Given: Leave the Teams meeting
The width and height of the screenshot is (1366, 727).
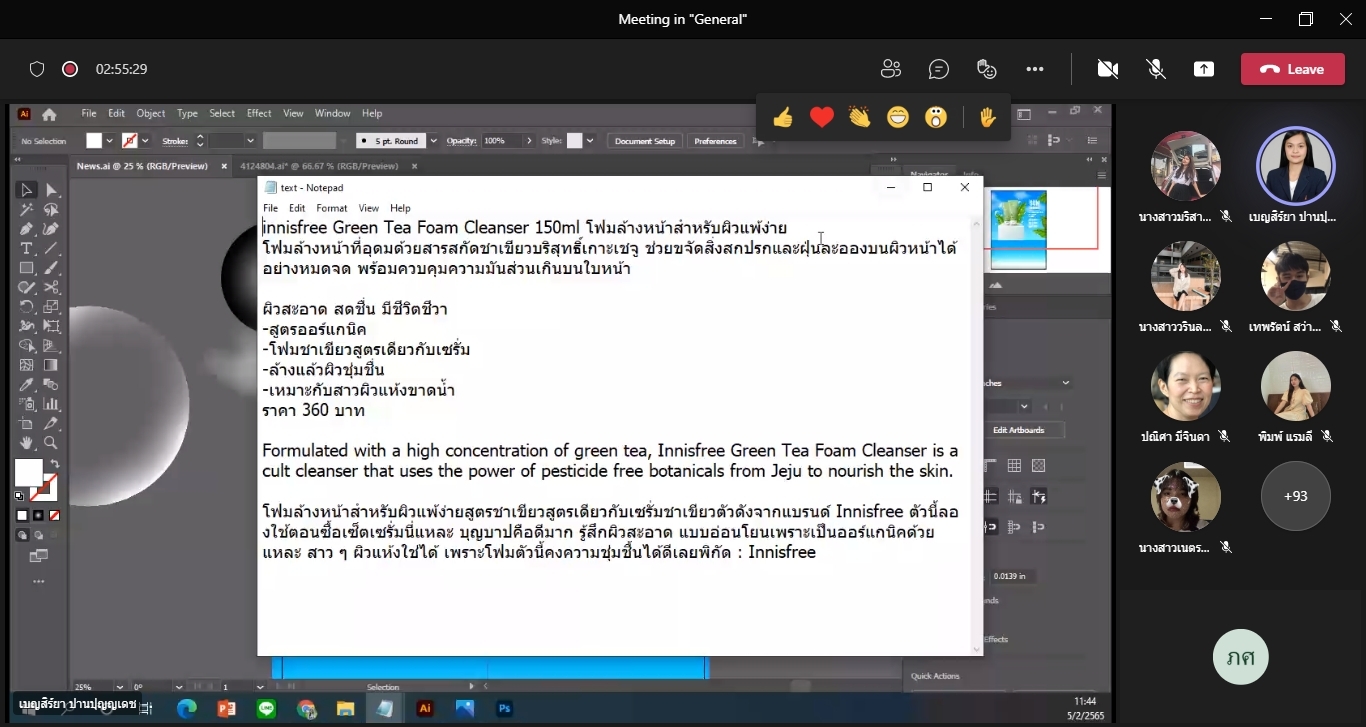Looking at the screenshot, I should (x=1292, y=69).
